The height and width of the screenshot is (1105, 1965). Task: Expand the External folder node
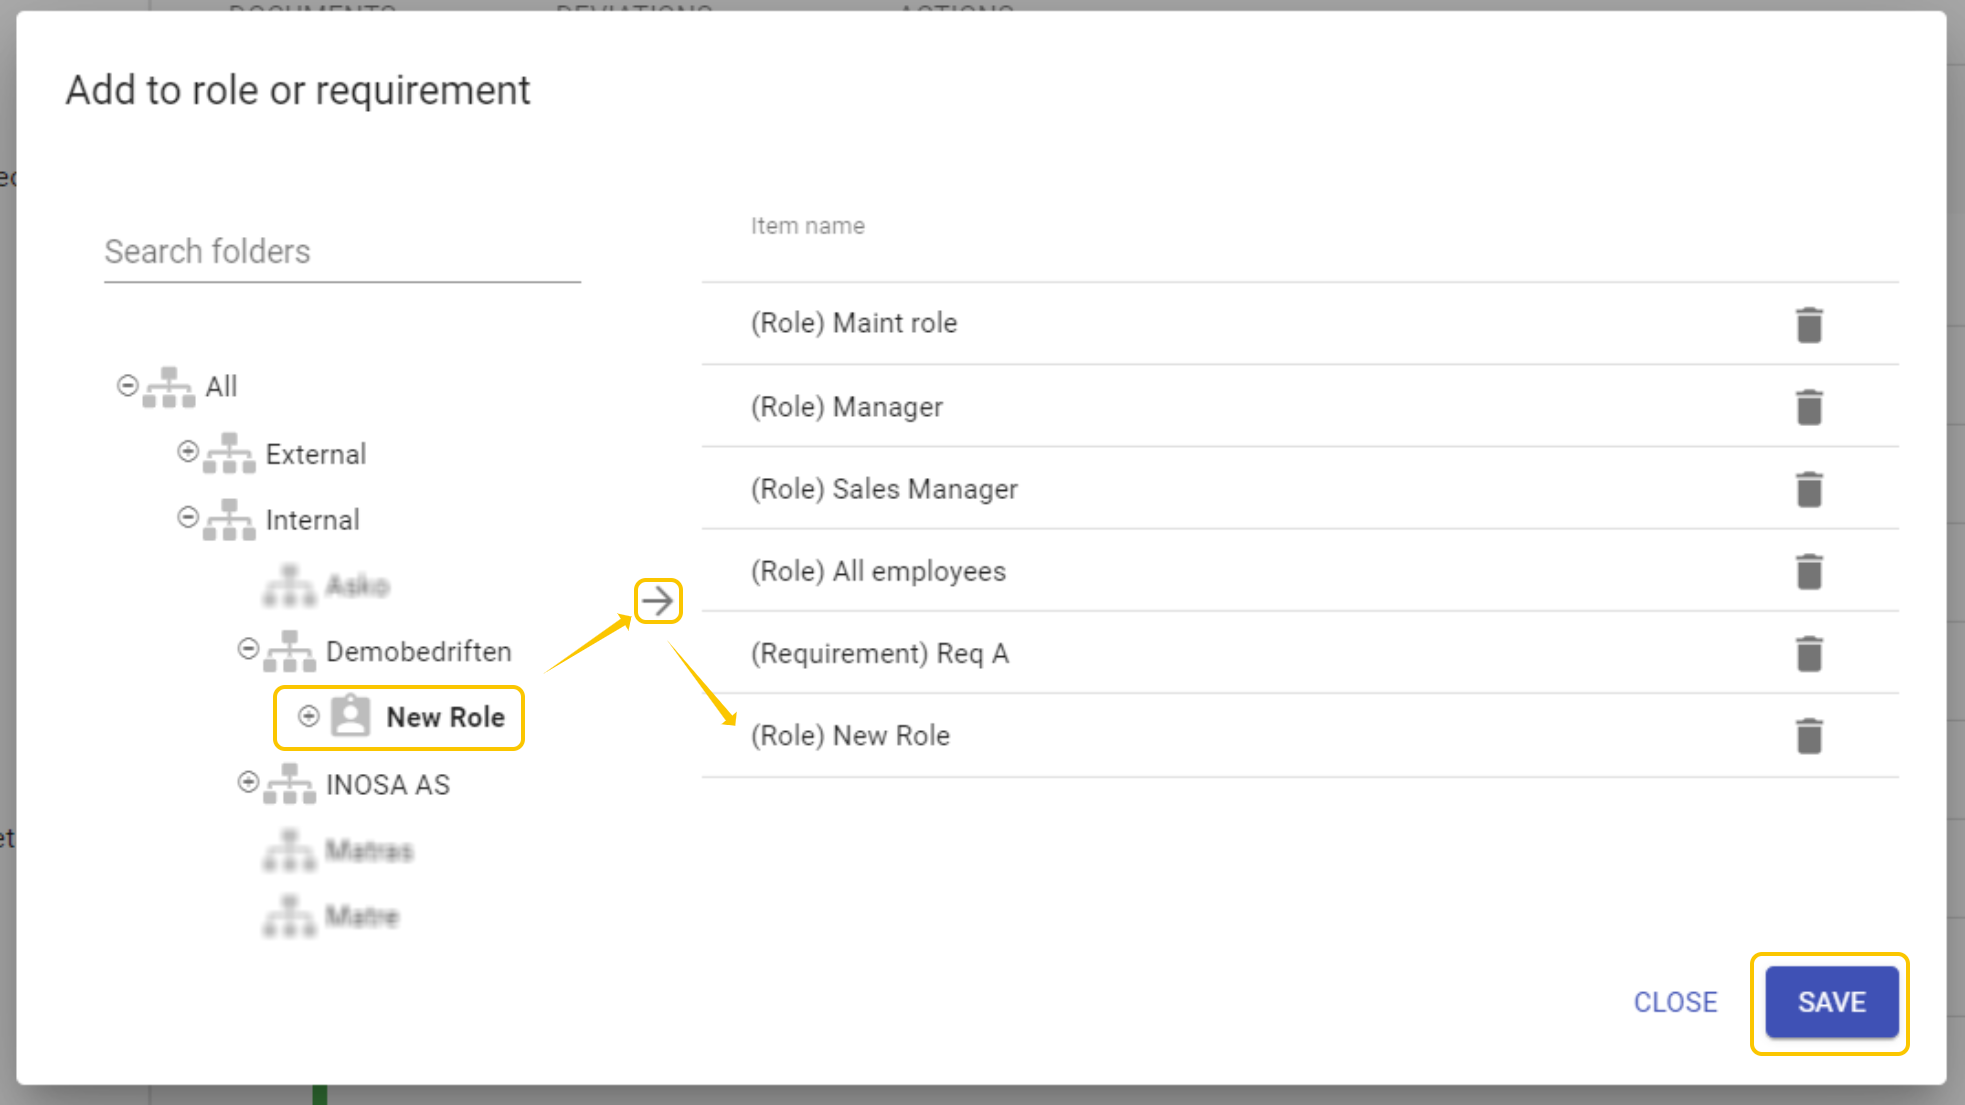187,451
